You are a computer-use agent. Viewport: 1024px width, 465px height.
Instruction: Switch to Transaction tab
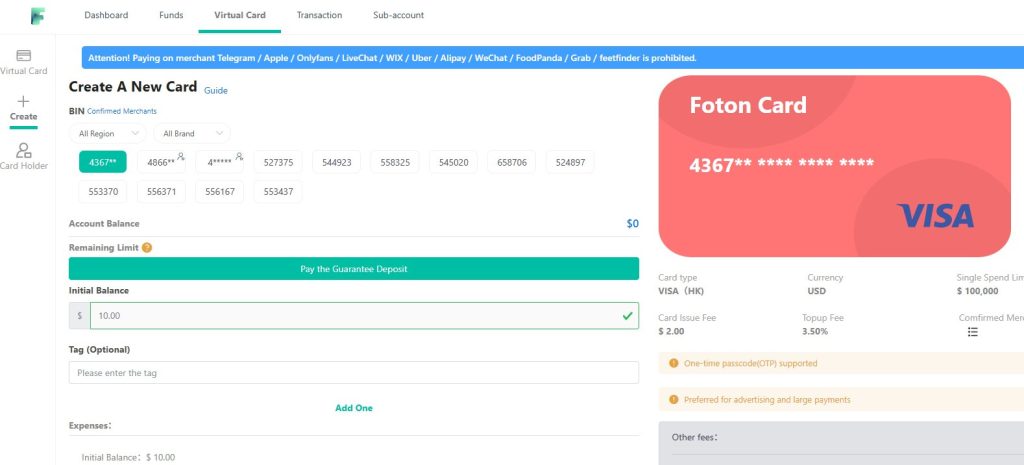[x=319, y=15]
